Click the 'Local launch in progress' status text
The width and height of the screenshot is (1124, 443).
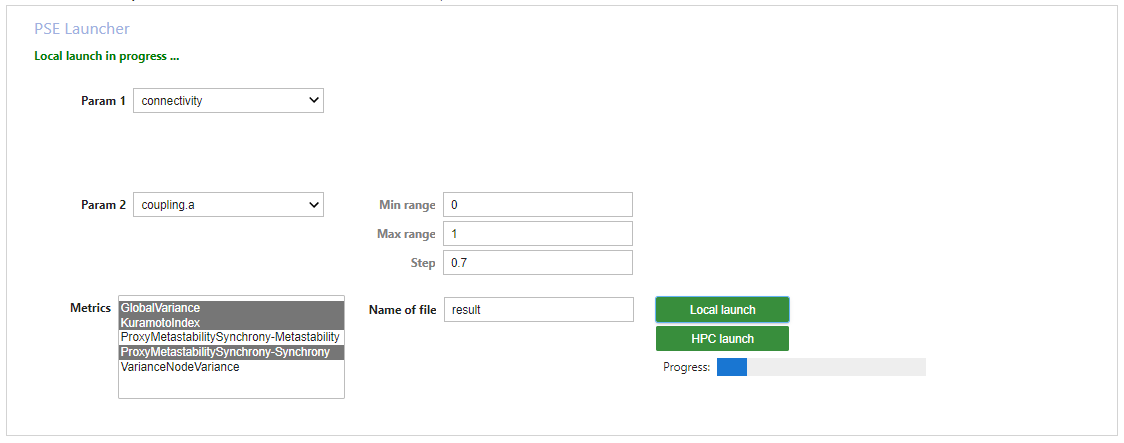[x=107, y=56]
